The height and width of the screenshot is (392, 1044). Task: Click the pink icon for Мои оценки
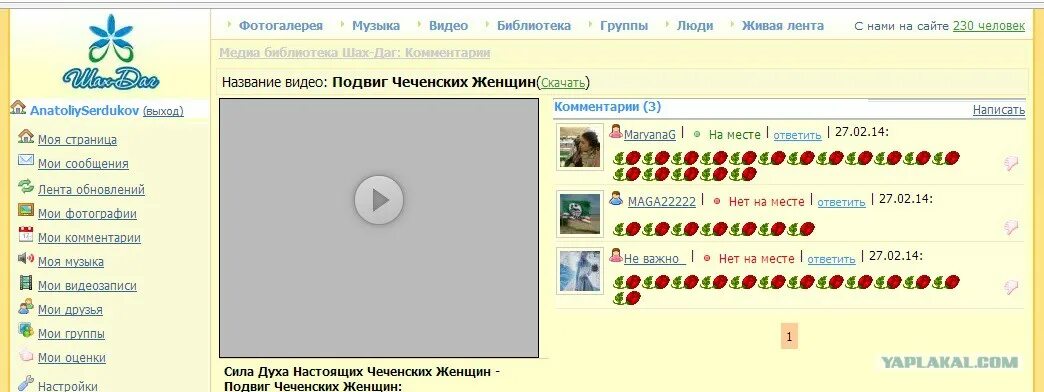[x=26, y=355]
